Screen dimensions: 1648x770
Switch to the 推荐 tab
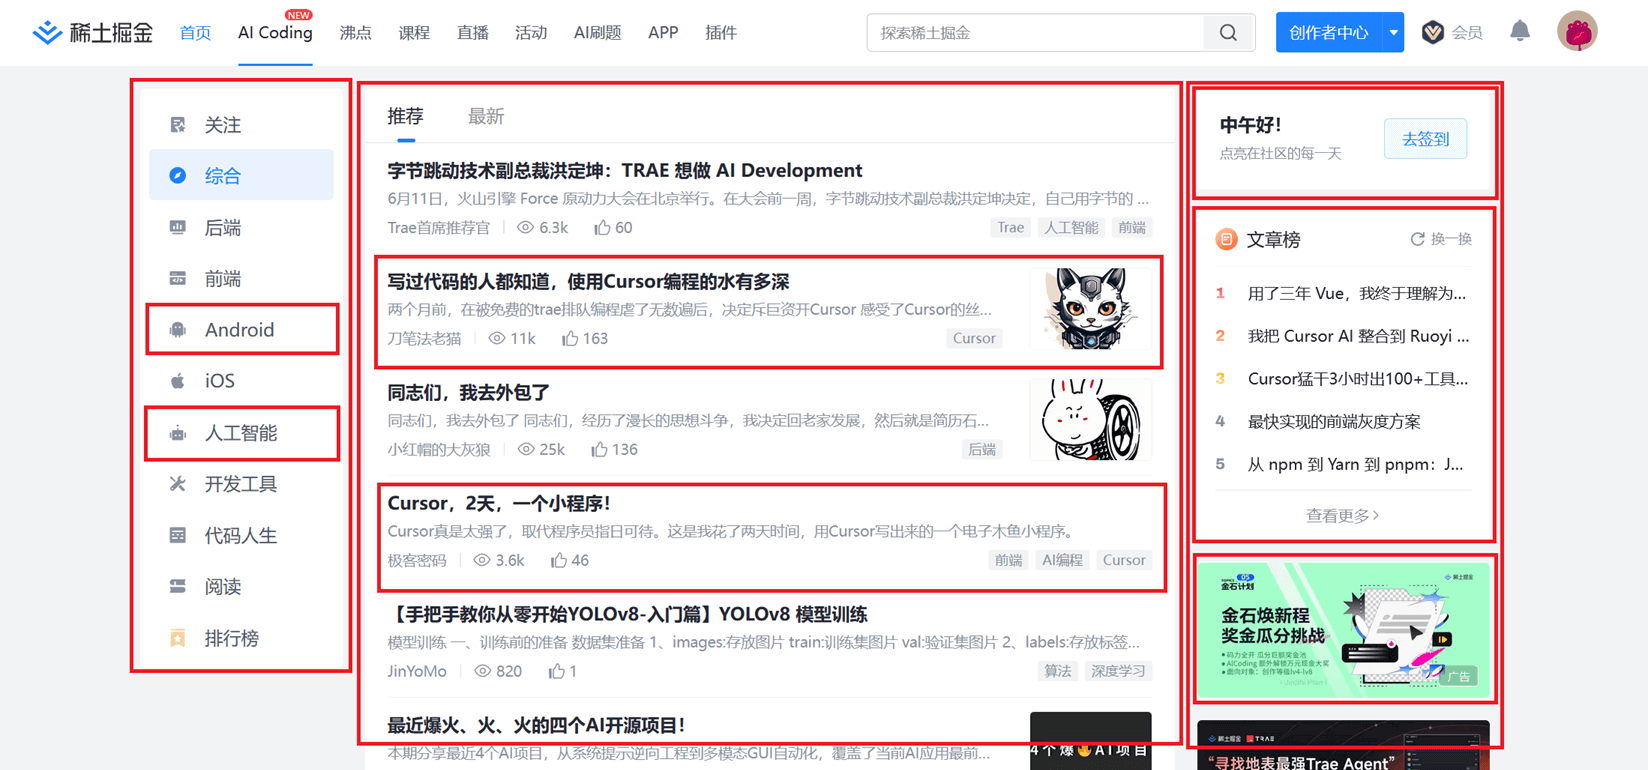click(x=406, y=116)
